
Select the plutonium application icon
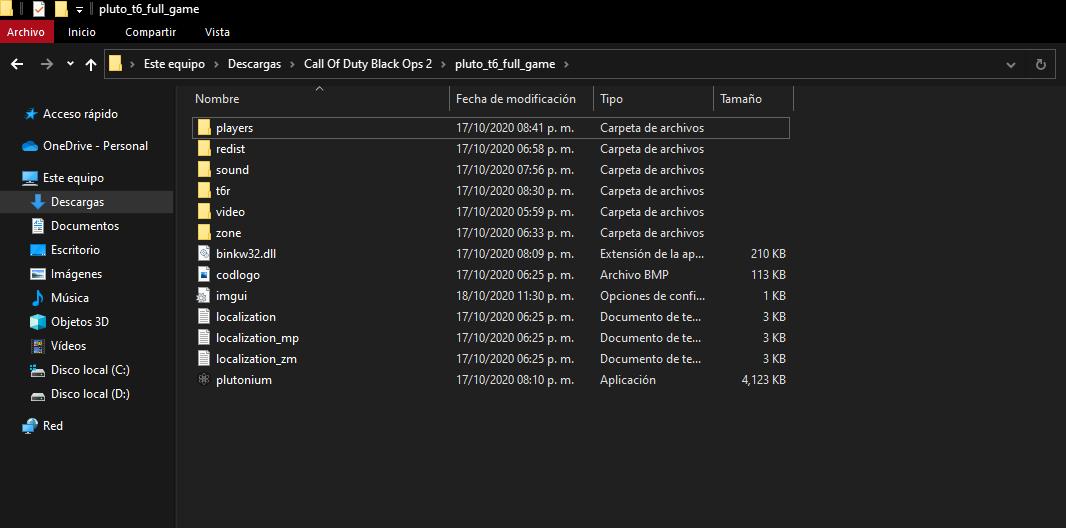coord(204,380)
